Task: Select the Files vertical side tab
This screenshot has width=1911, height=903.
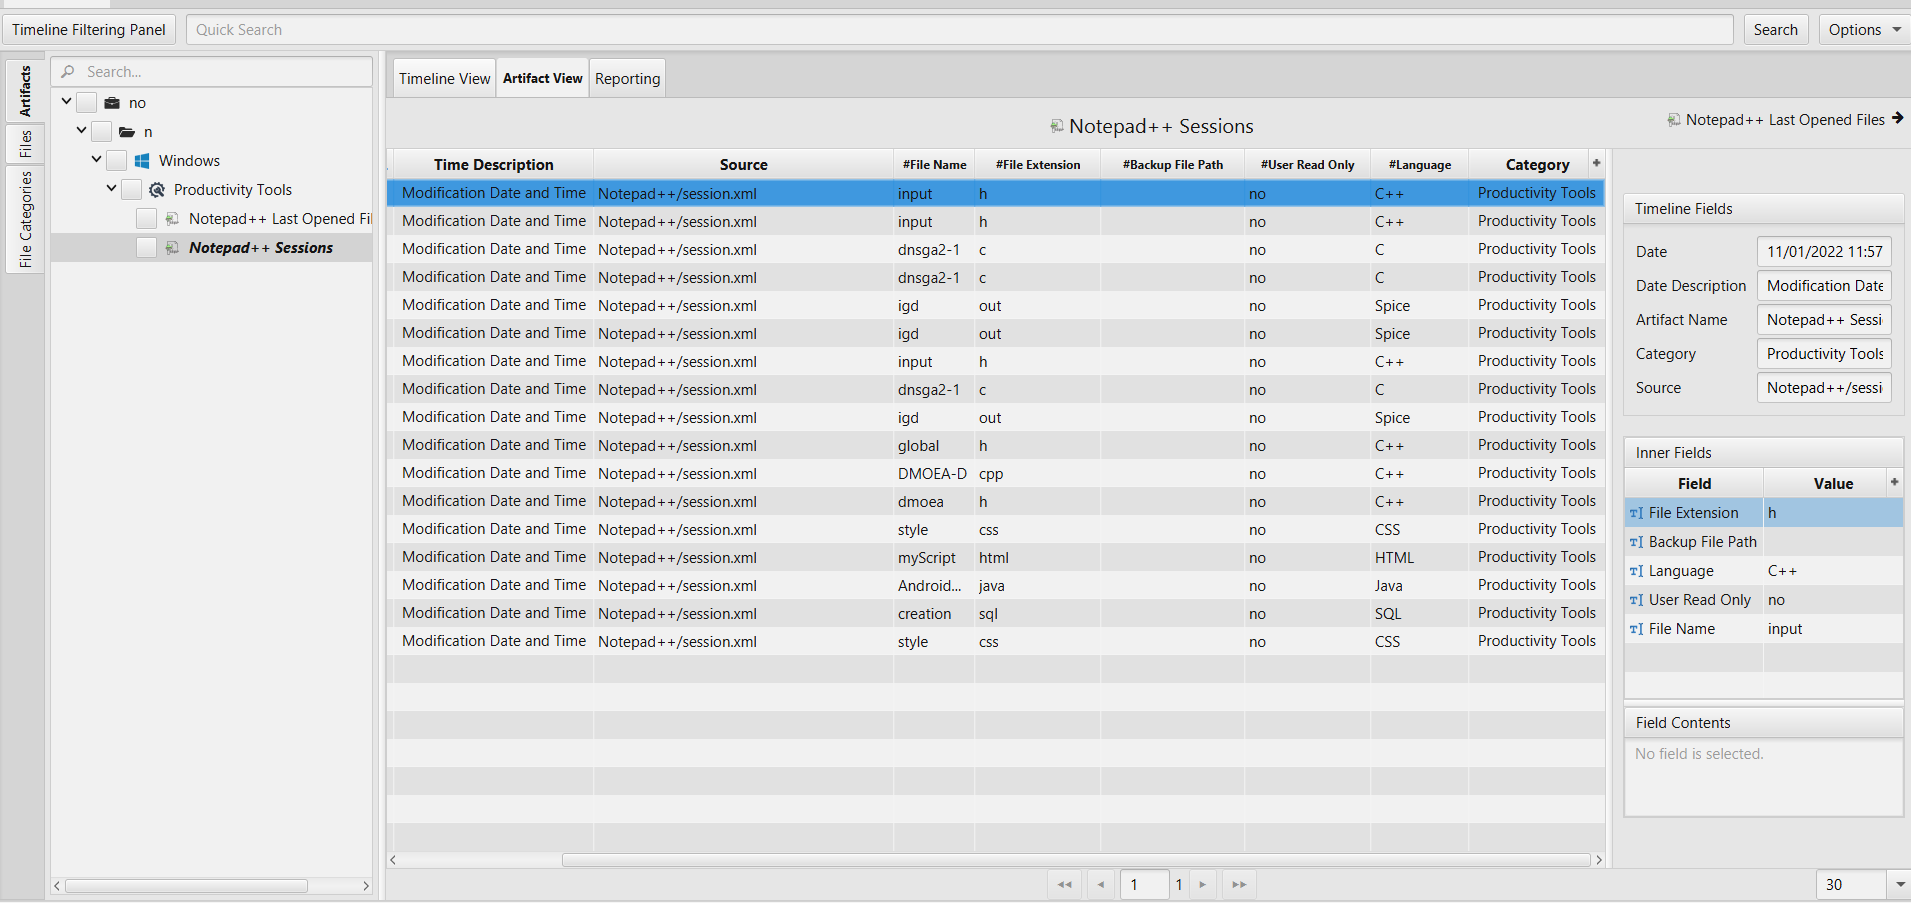Action: coord(25,144)
